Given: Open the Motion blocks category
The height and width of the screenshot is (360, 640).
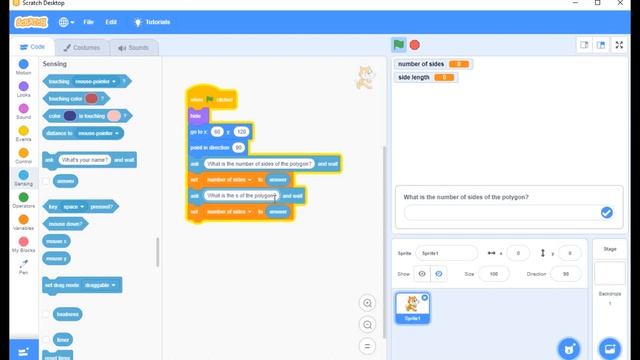Looking at the screenshot, I should [x=24, y=67].
